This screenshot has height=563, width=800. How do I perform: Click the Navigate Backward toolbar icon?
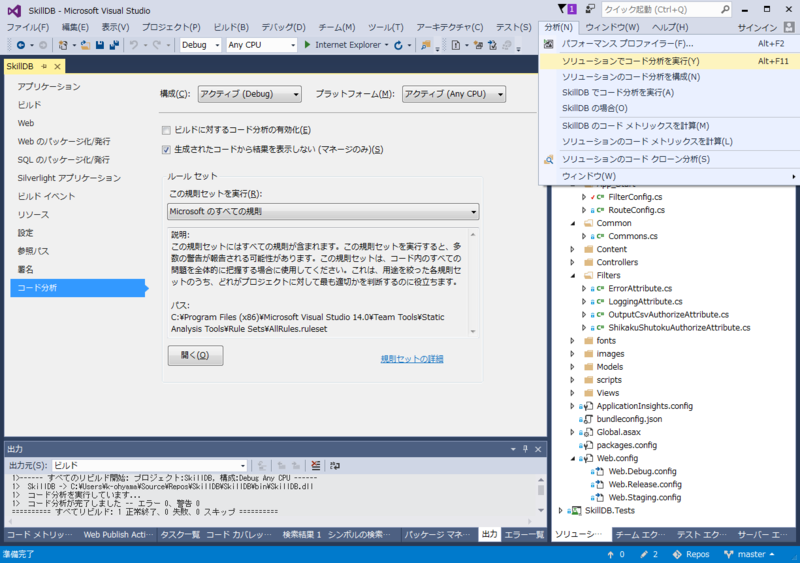coord(20,45)
